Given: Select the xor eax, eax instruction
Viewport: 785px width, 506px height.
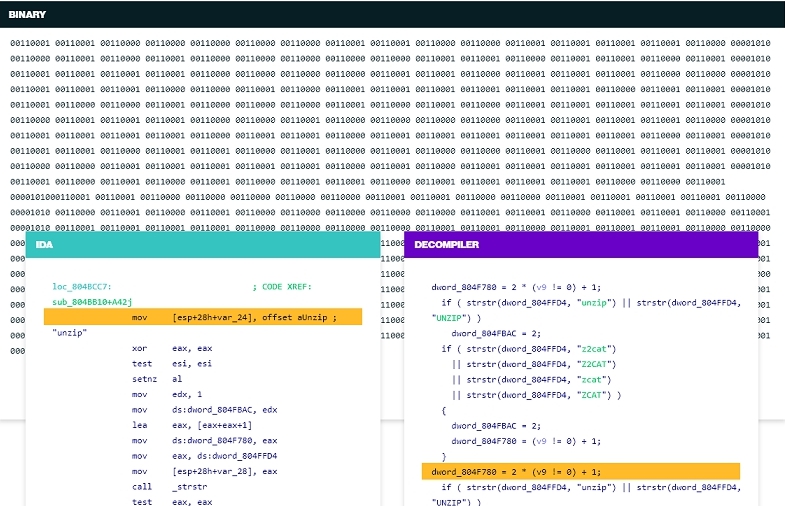Looking at the screenshot, I should [x=172, y=348].
